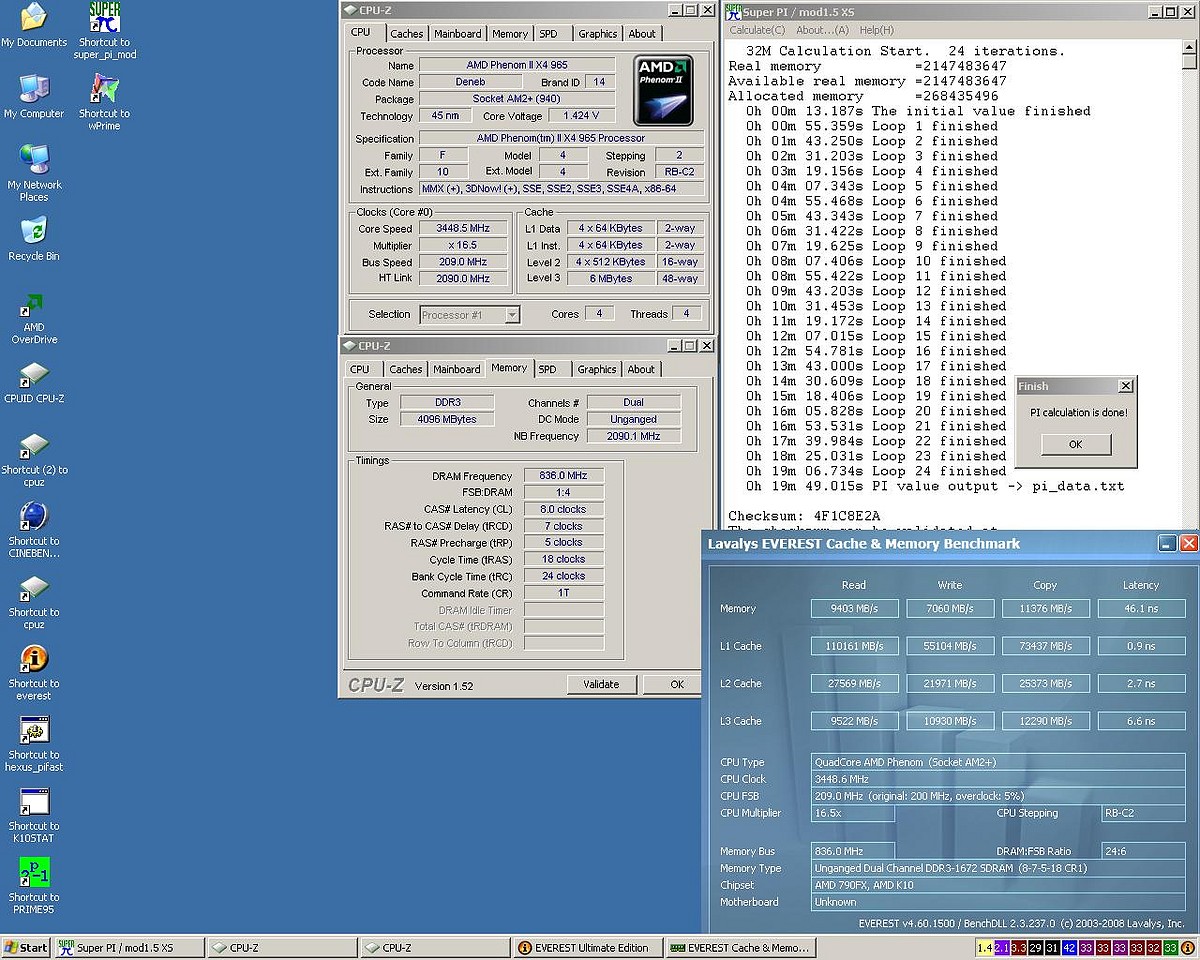Click the EVEREST CPU Clock value 3448.6 MHz

point(999,779)
